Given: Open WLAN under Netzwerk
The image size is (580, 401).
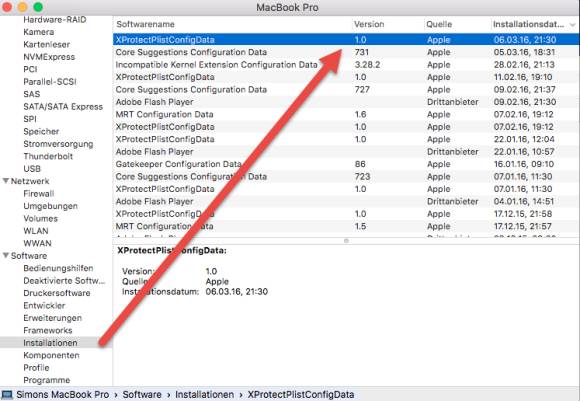Looking at the screenshot, I should click(x=36, y=231).
